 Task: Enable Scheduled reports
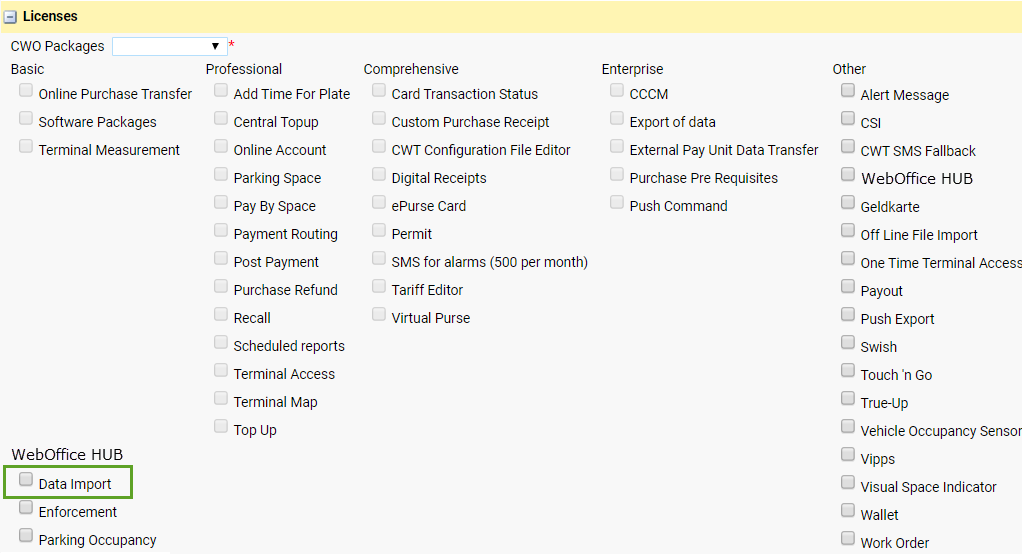click(x=221, y=342)
